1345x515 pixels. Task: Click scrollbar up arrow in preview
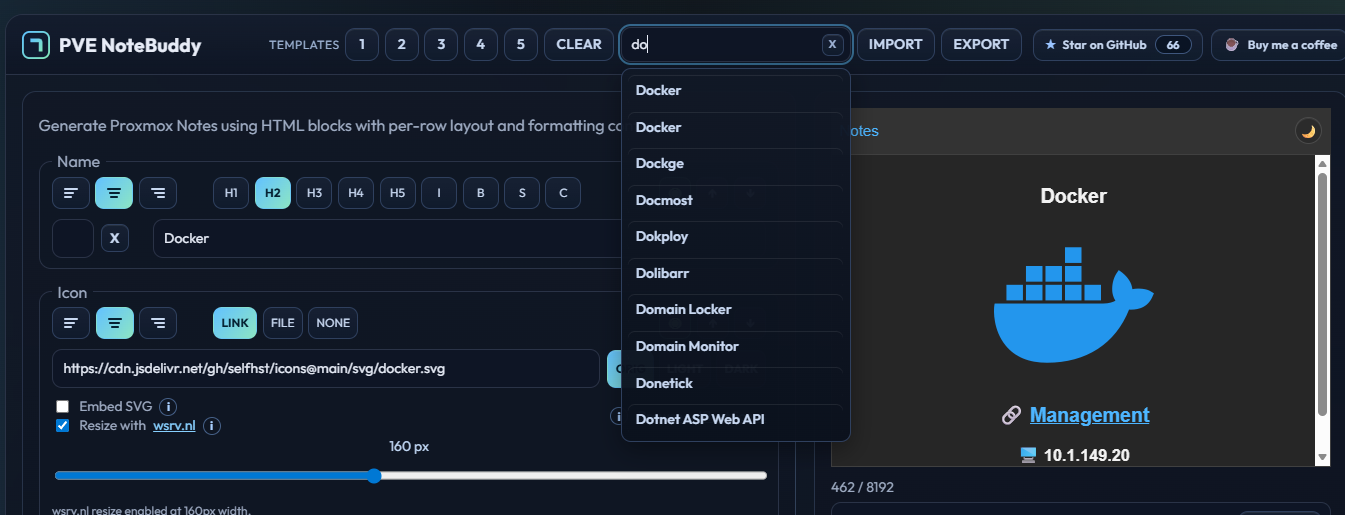(x=1322, y=163)
